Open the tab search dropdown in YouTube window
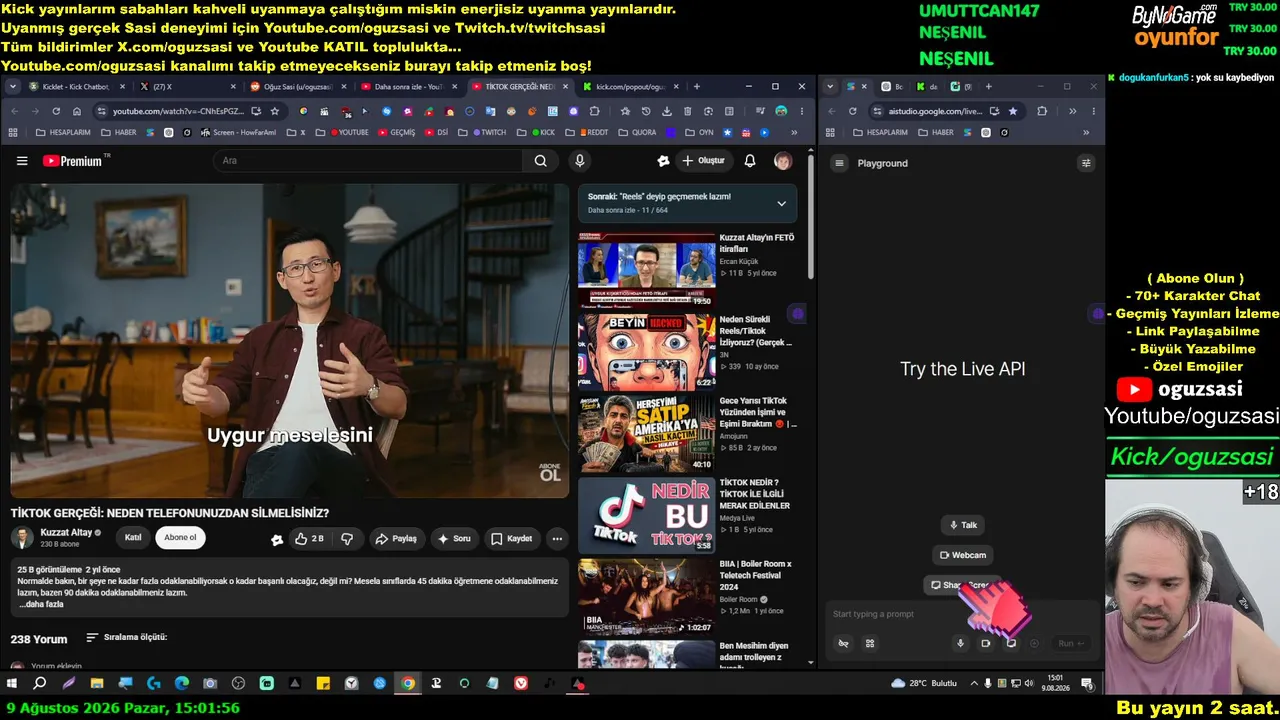The image size is (1280, 720). 13,87
